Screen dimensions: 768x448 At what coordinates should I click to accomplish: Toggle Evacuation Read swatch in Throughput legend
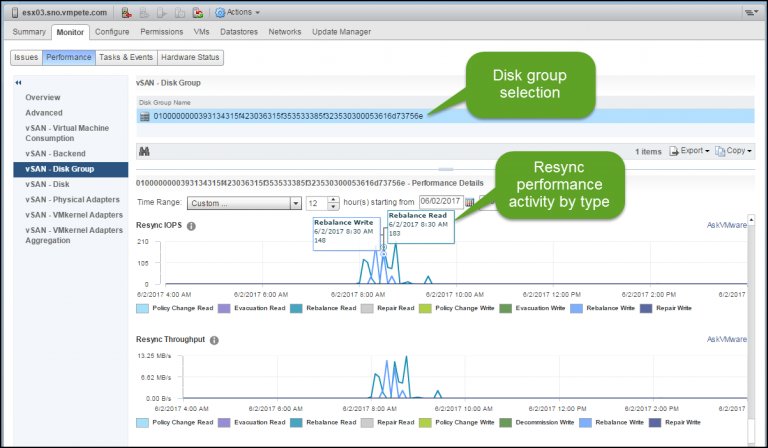click(x=224, y=423)
